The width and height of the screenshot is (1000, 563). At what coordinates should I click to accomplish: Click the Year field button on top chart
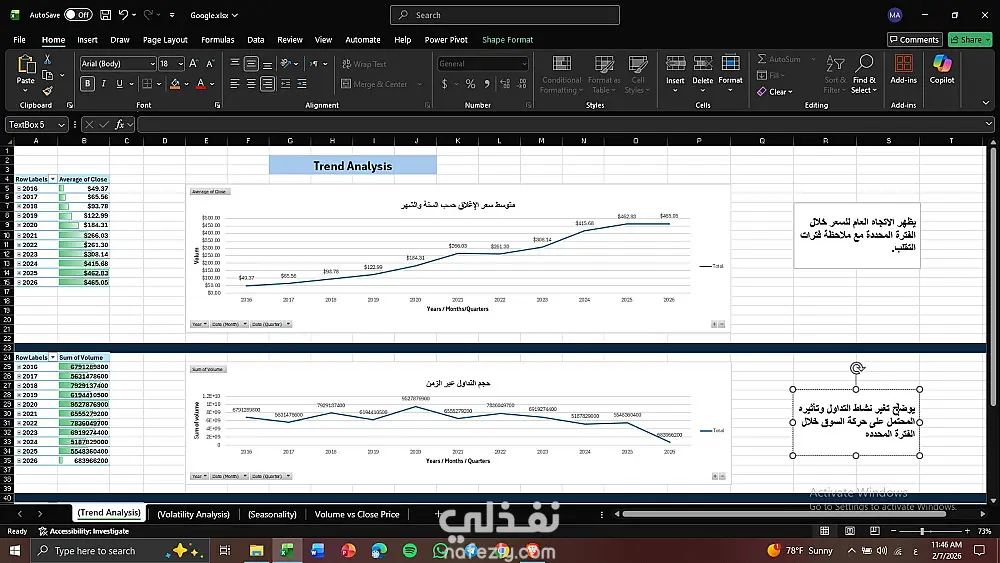pyautogui.click(x=199, y=324)
